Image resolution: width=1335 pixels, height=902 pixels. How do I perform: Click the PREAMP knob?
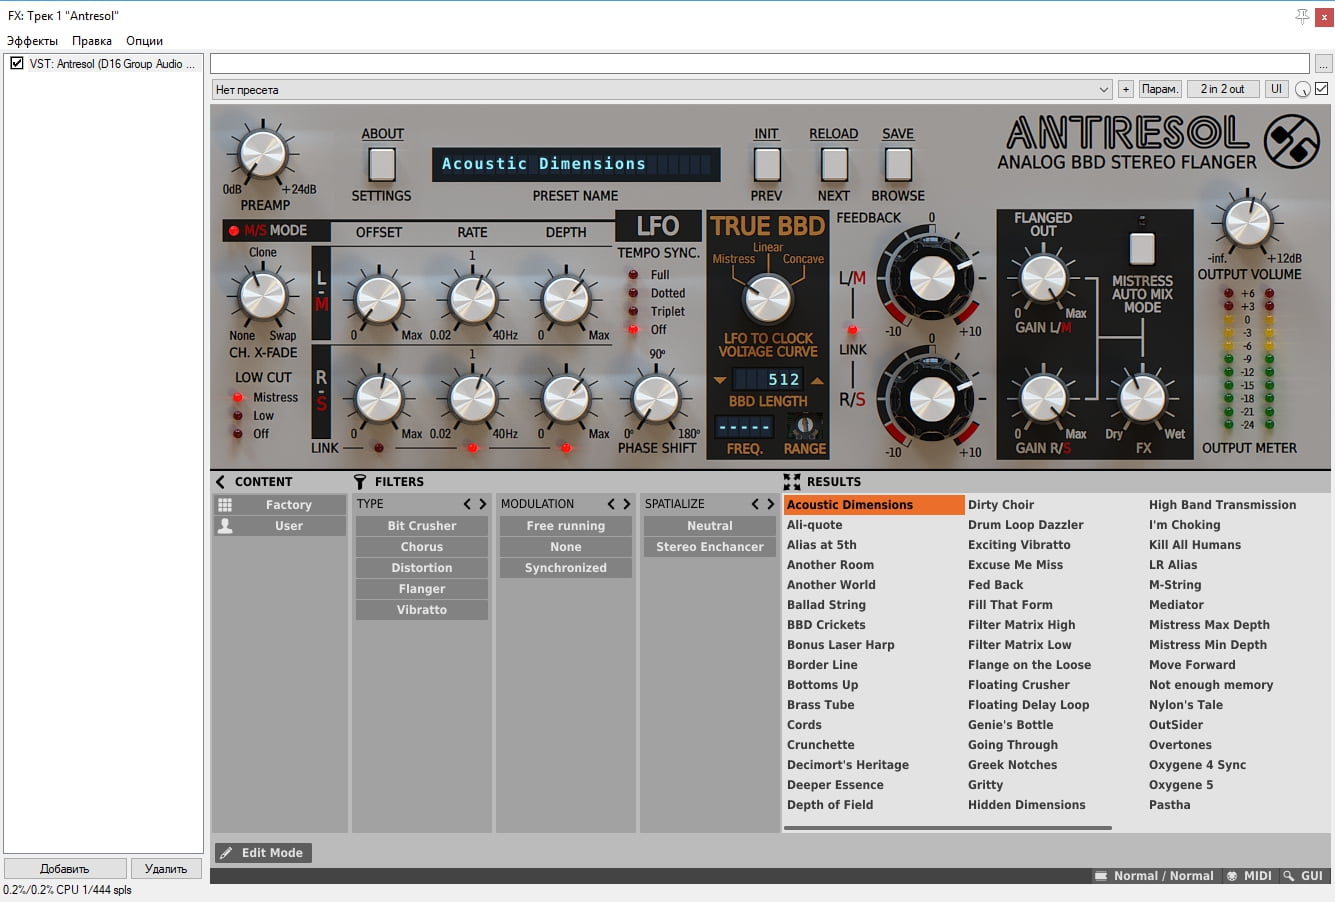point(264,155)
